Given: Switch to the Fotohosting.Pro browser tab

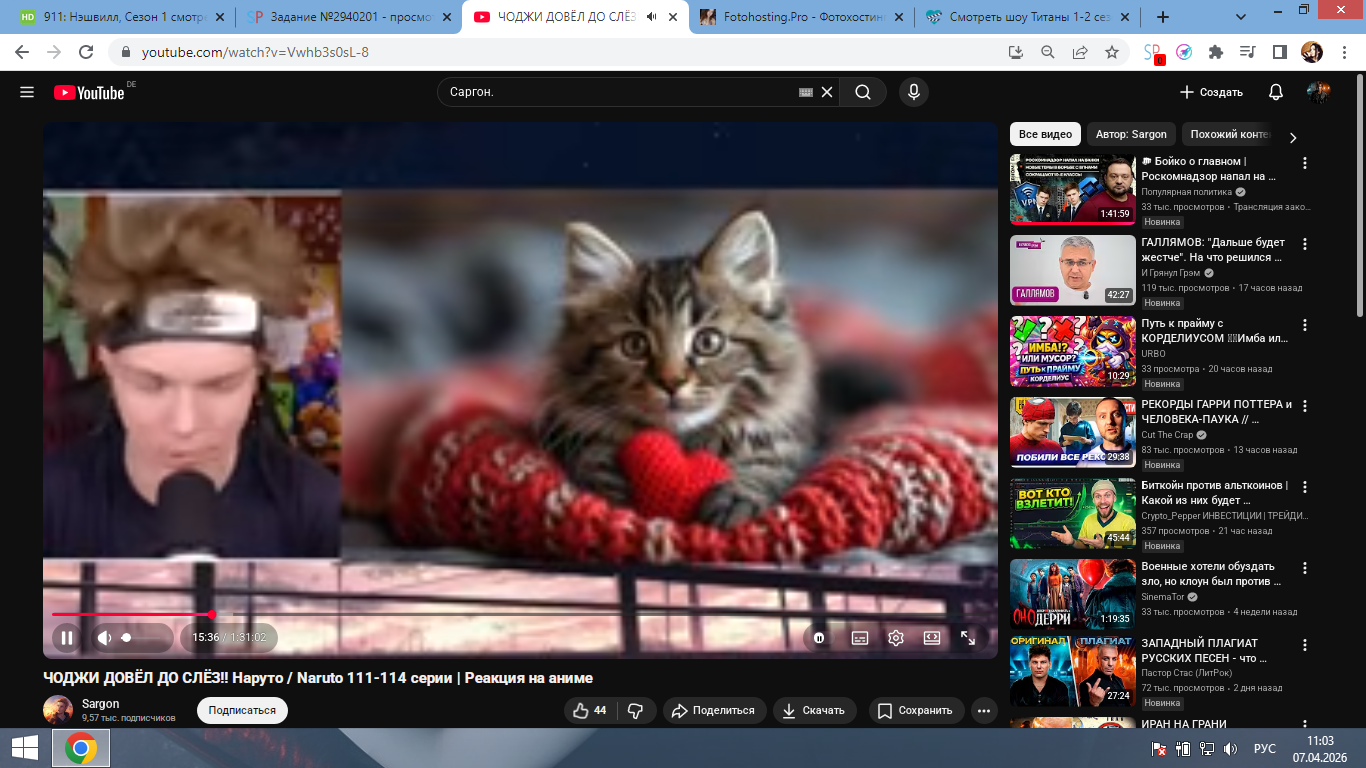Looking at the screenshot, I should [803, 17].
